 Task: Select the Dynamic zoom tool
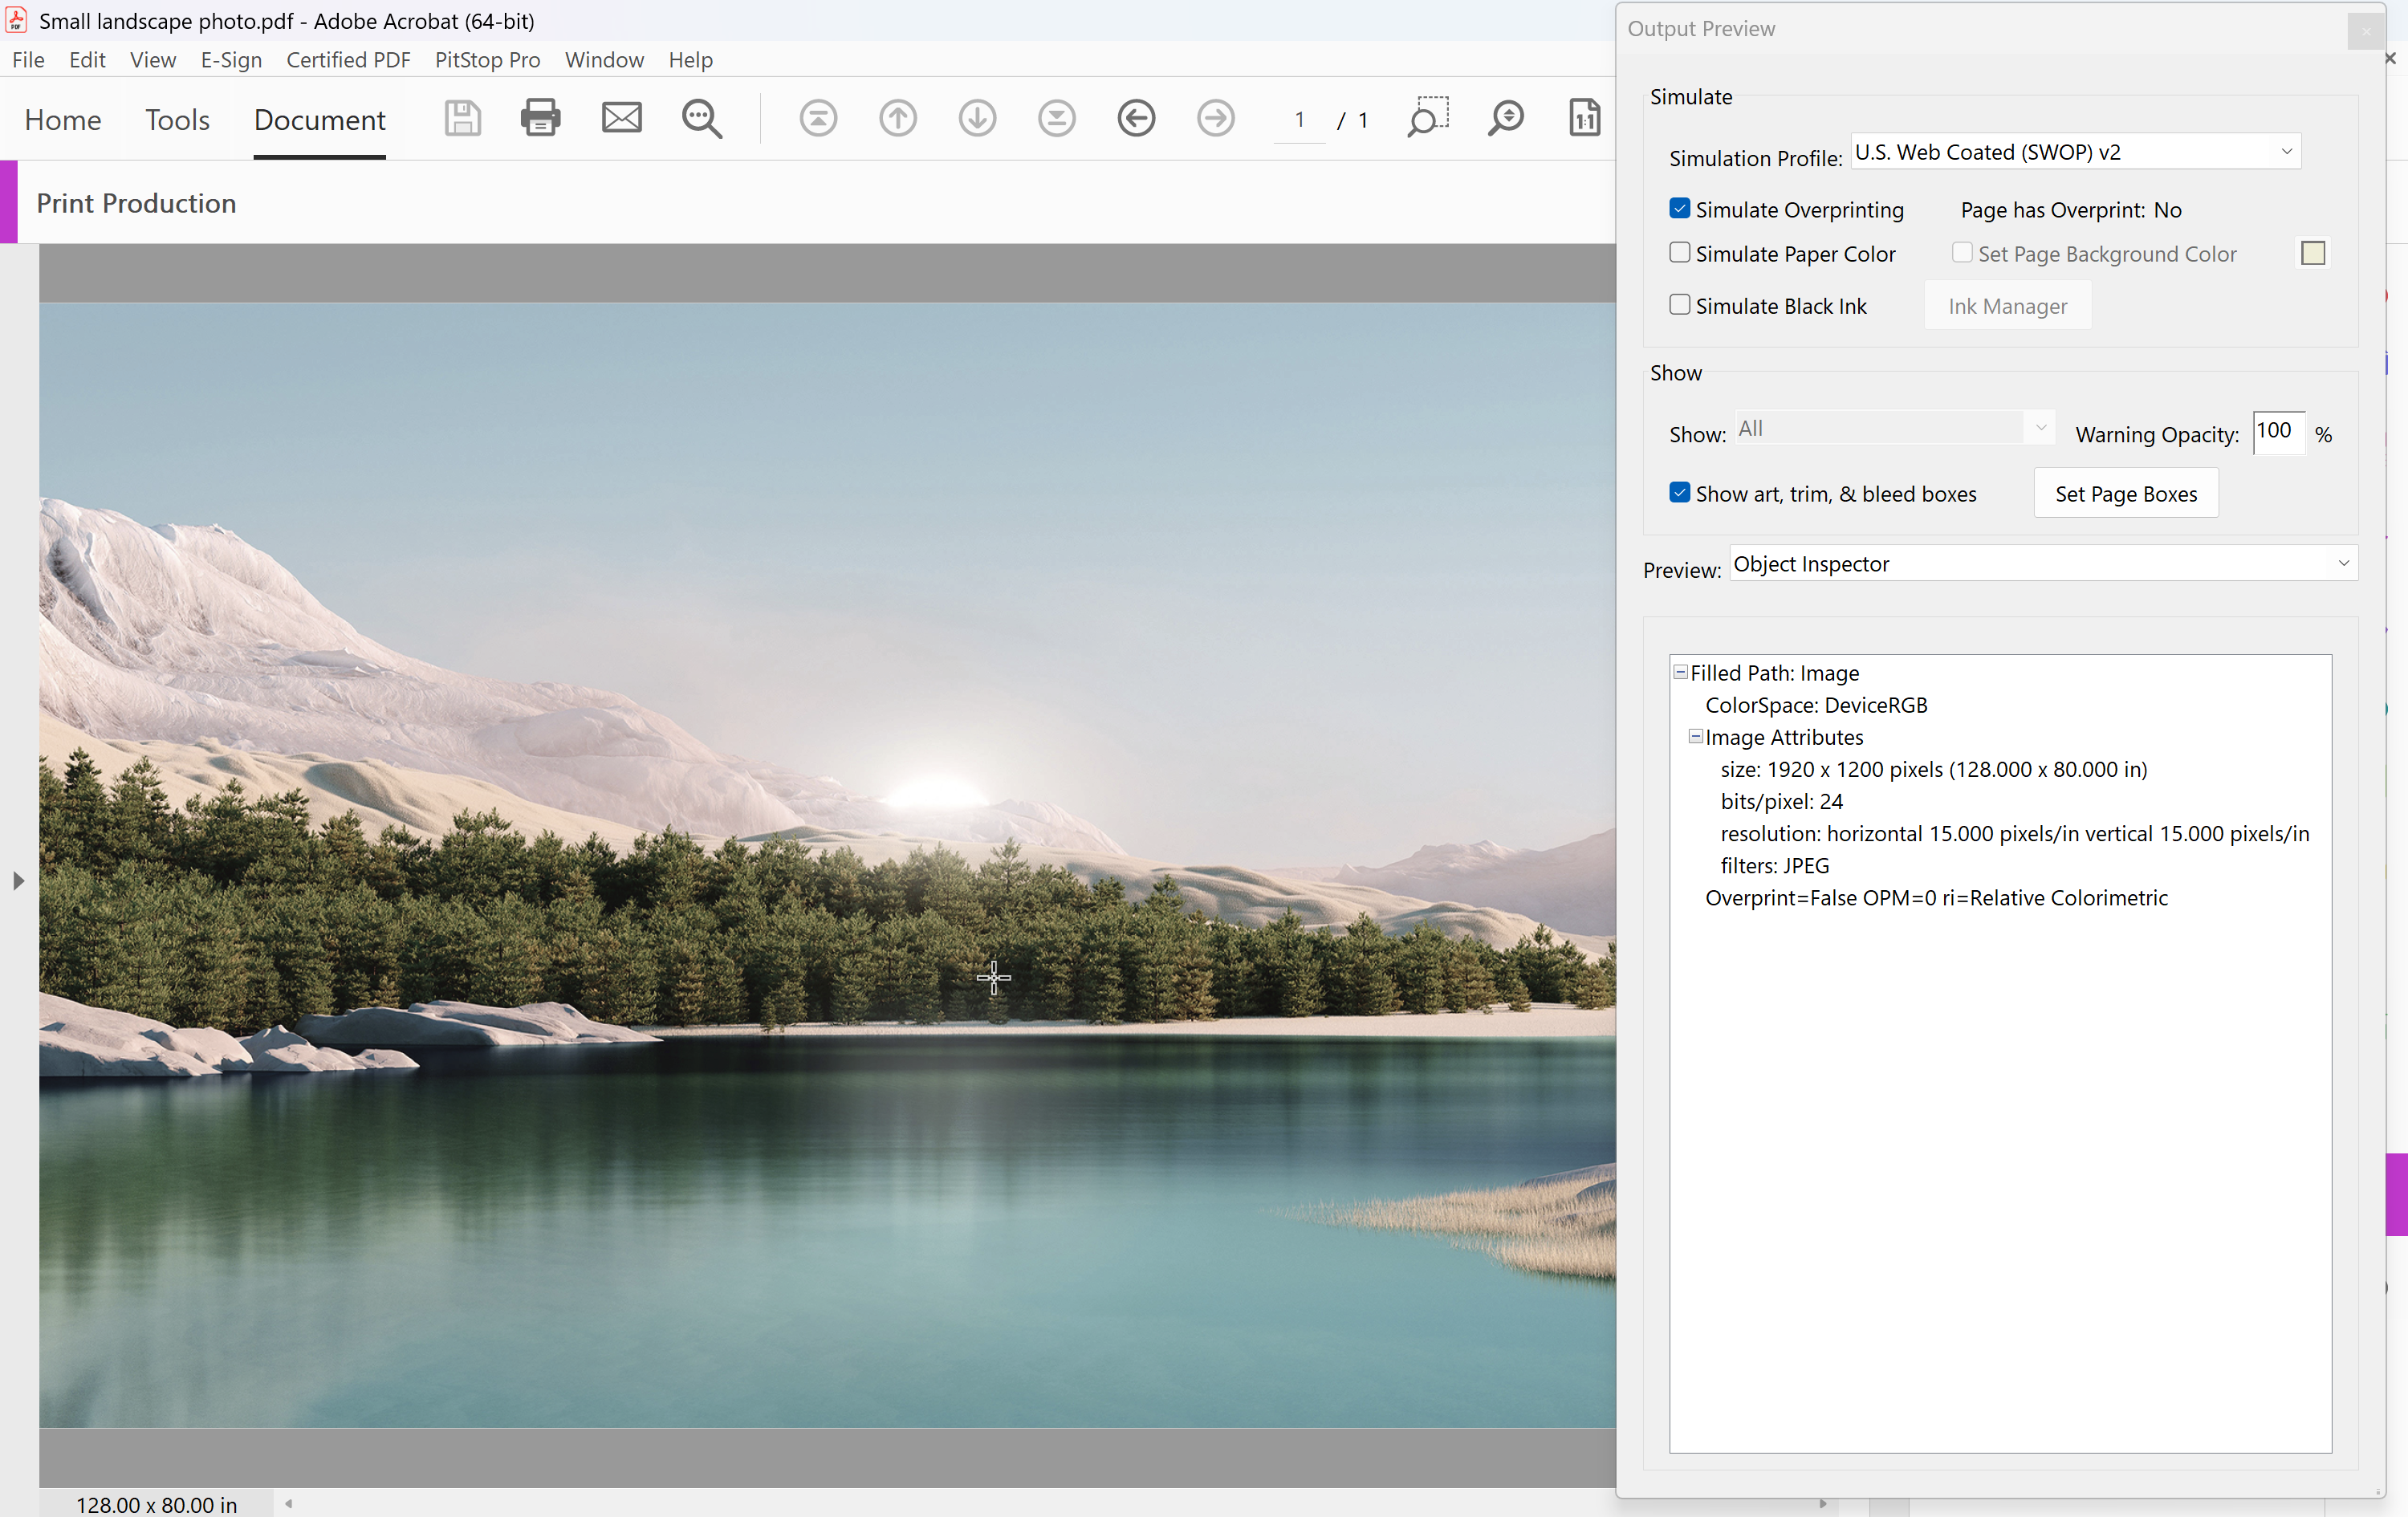tap(1505, 118)
